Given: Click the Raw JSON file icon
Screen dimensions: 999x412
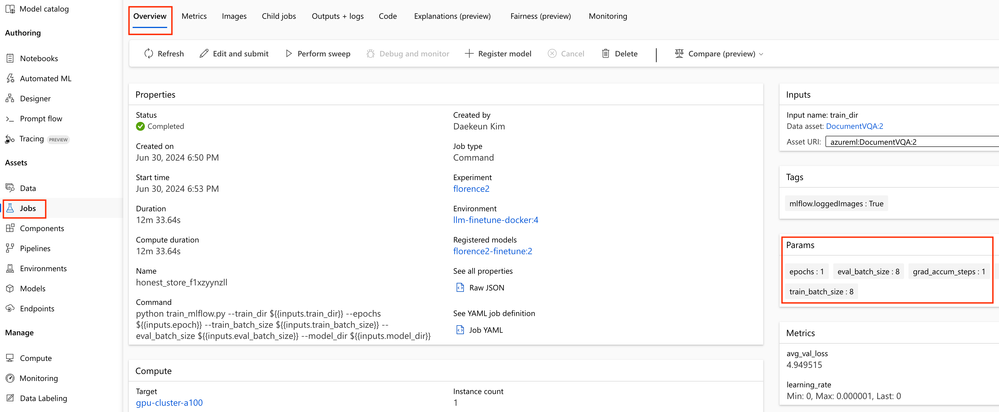Looking at the screenshot, I should (460, 288).
